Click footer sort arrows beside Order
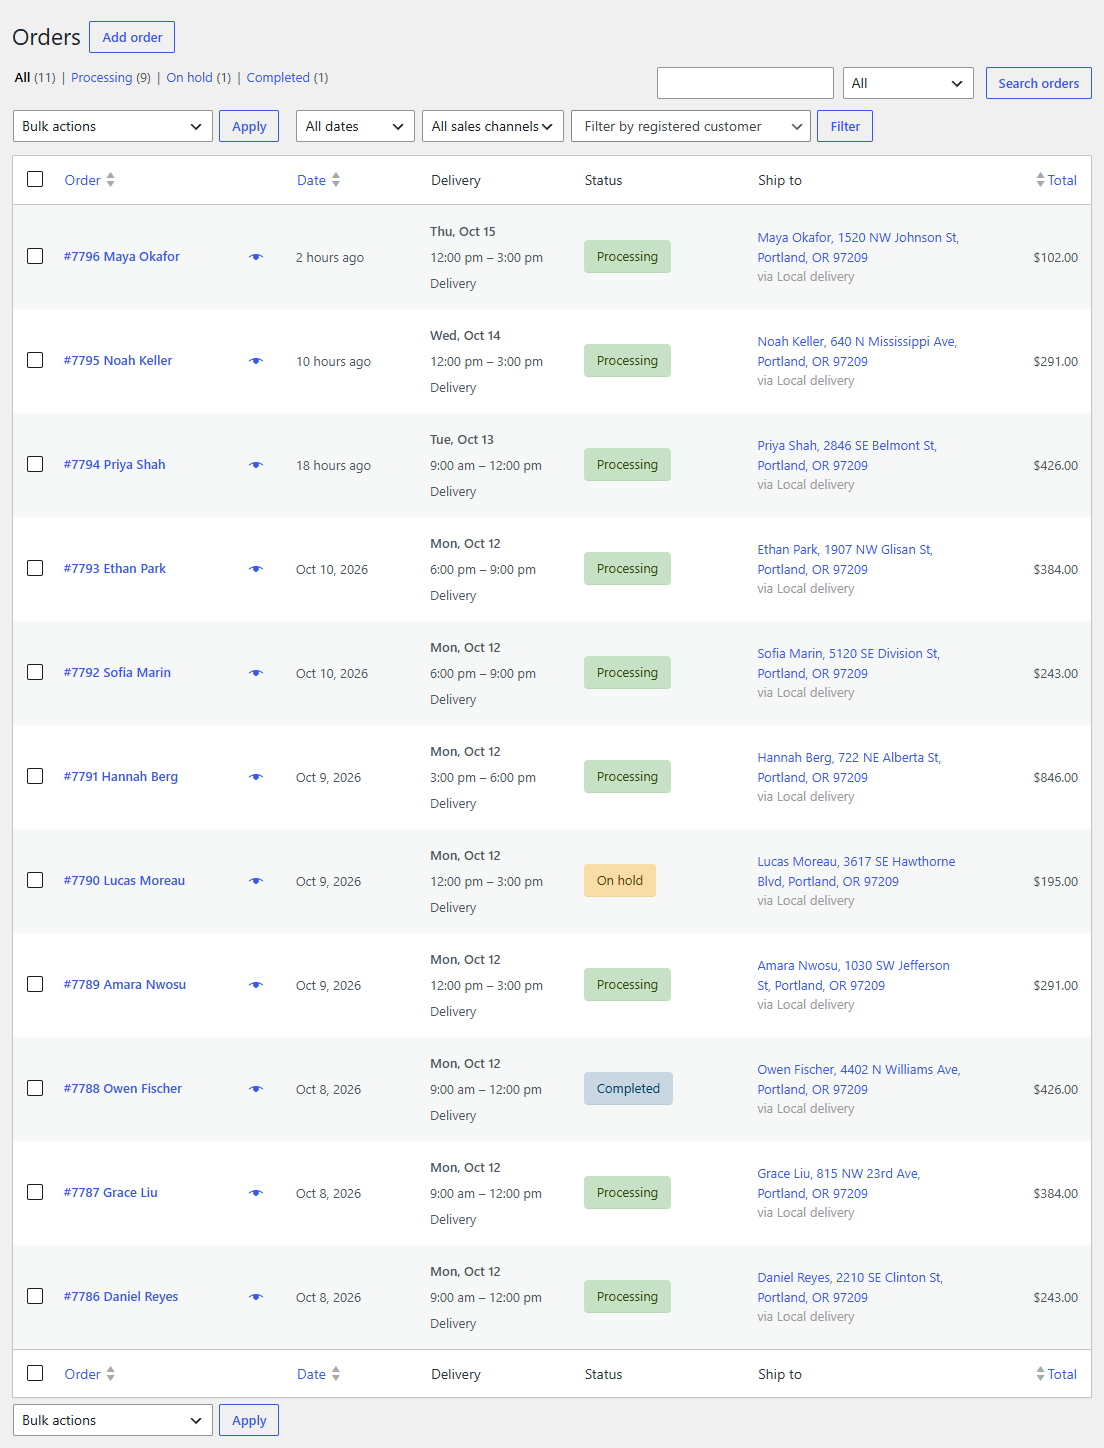 point(111,1374)
